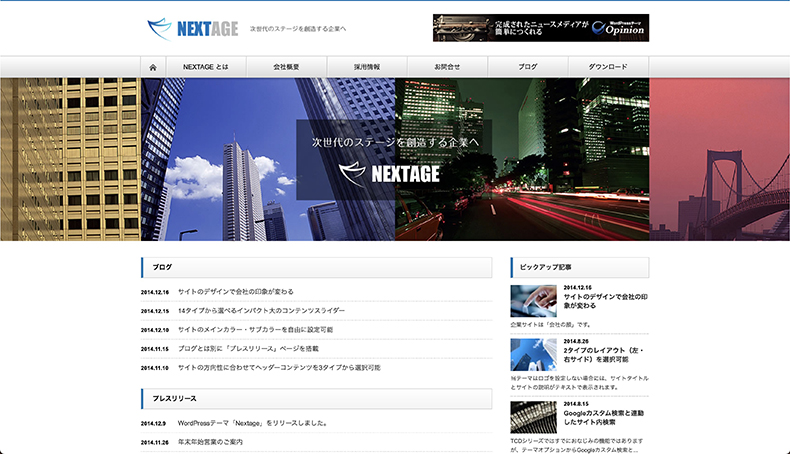
Task: Open the skyscraper thumbnail of 2014.8.26 pickup
Action: pos(533,355)
